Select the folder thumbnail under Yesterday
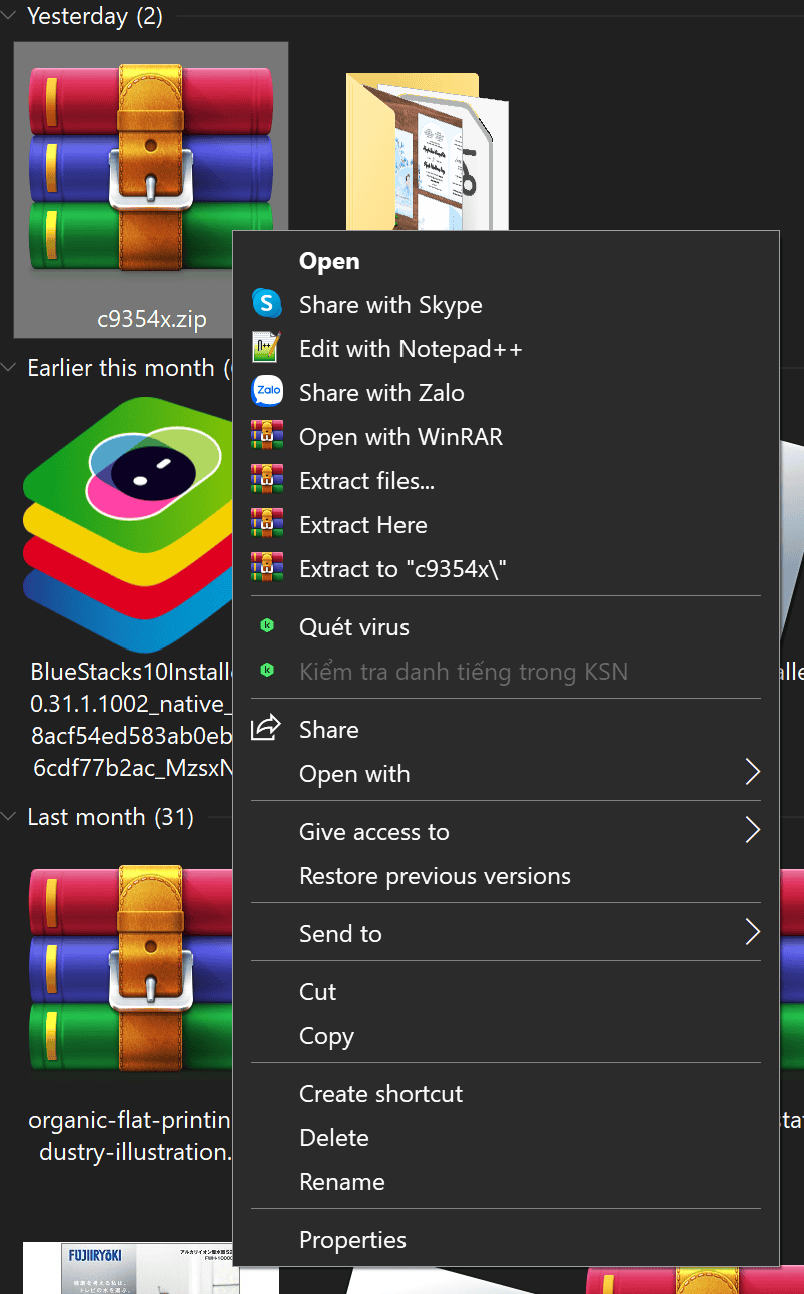 [x=425, y=150]
